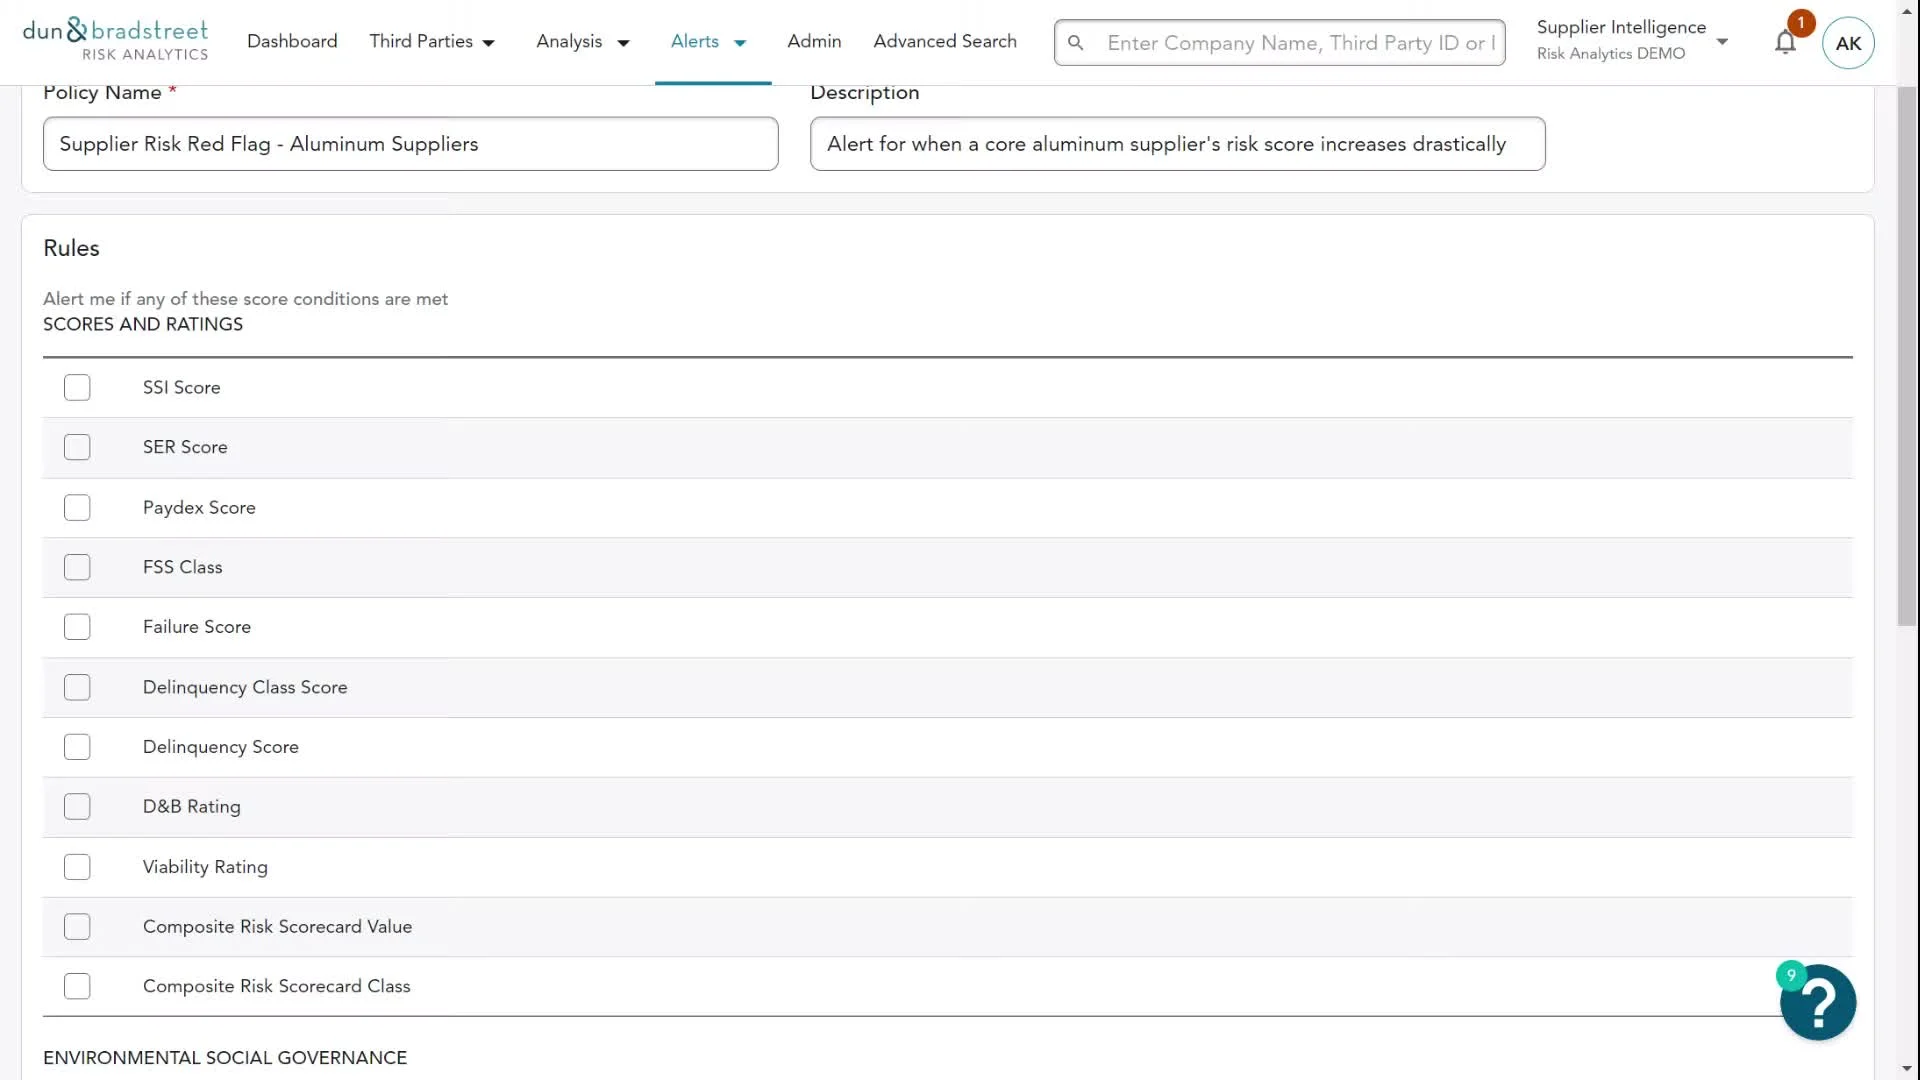Screen dimensions: 1920x1080
Task: Expand the Third Parties menu
Action: tap(432, 42)
